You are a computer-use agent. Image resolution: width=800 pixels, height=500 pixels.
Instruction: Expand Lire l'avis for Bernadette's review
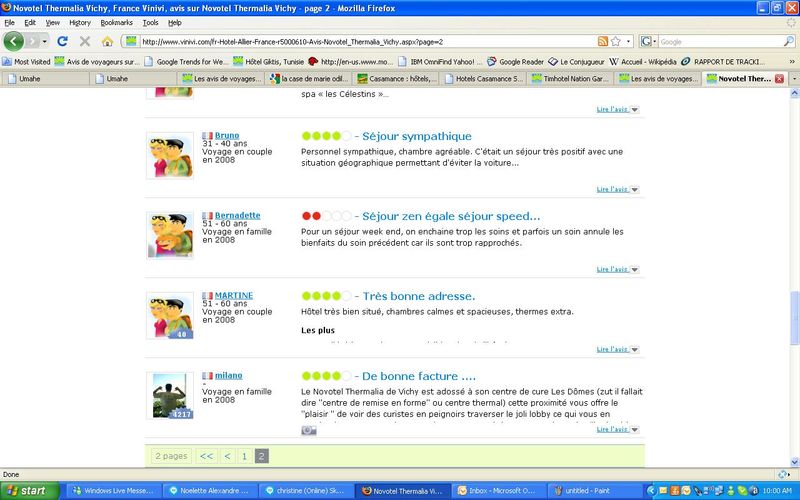(x=617, y=269)
